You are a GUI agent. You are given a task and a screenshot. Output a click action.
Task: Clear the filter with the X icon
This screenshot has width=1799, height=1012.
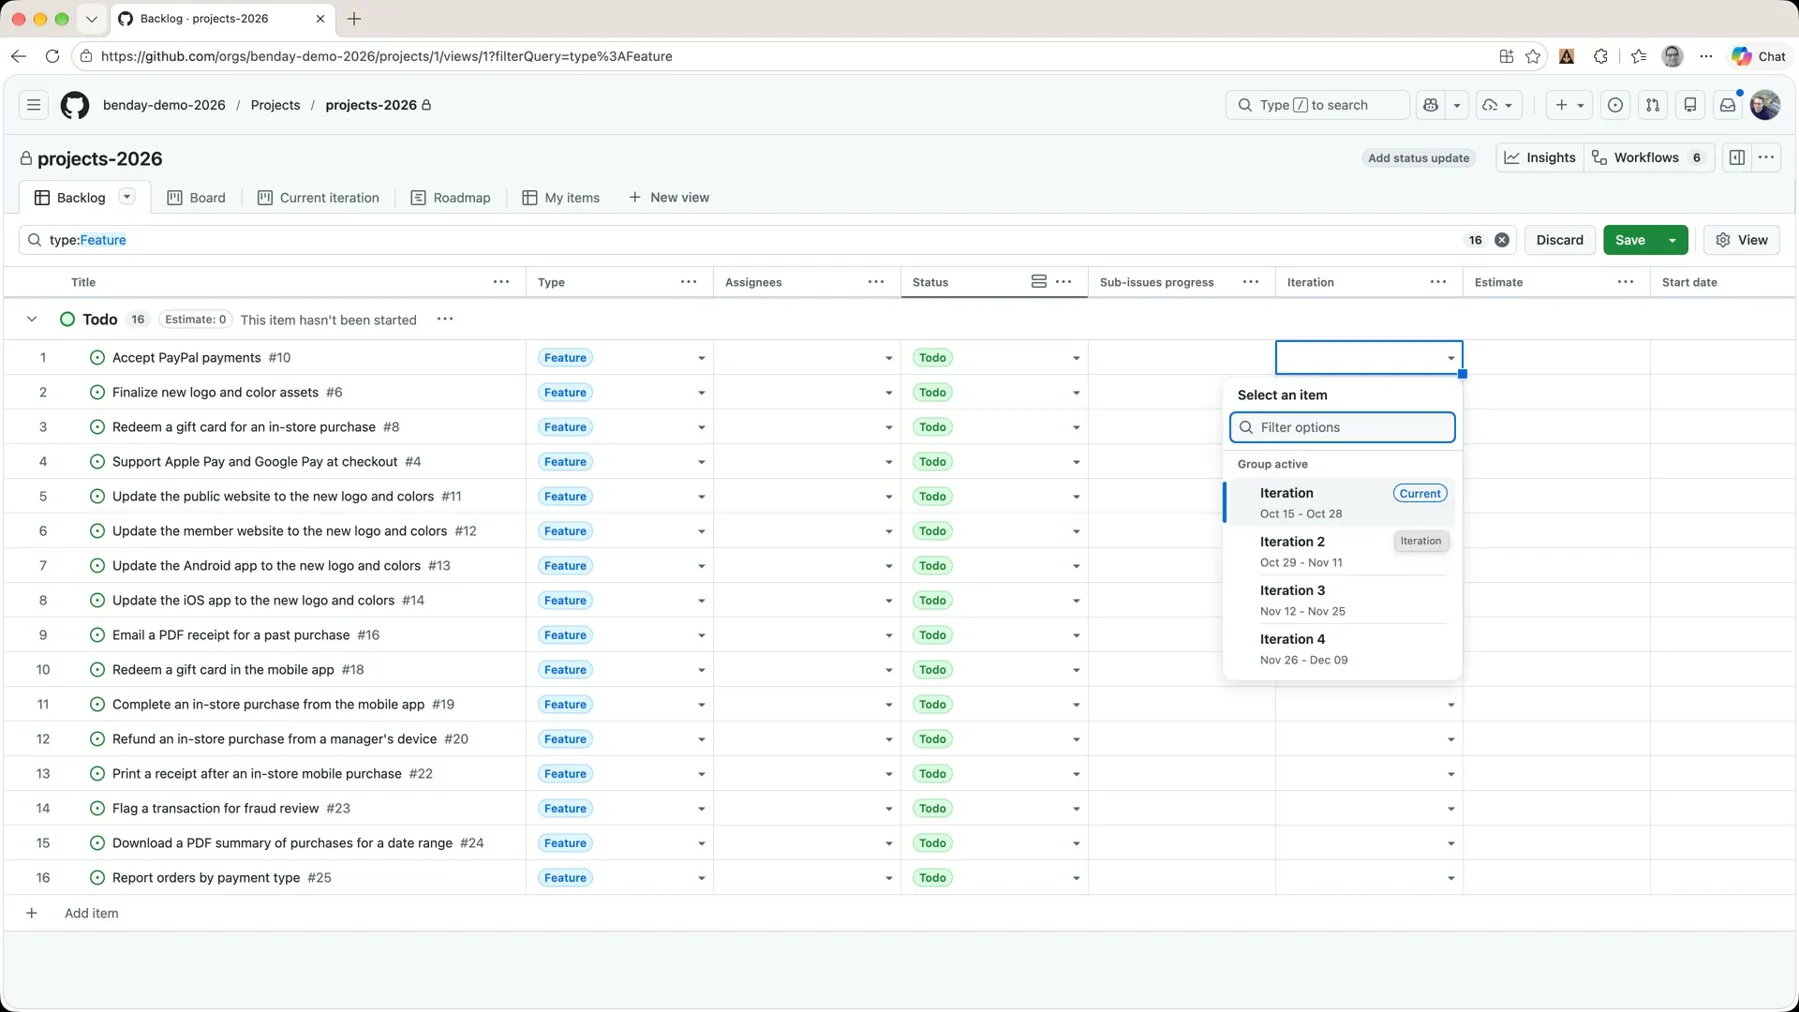click(x=1502, y=240)
